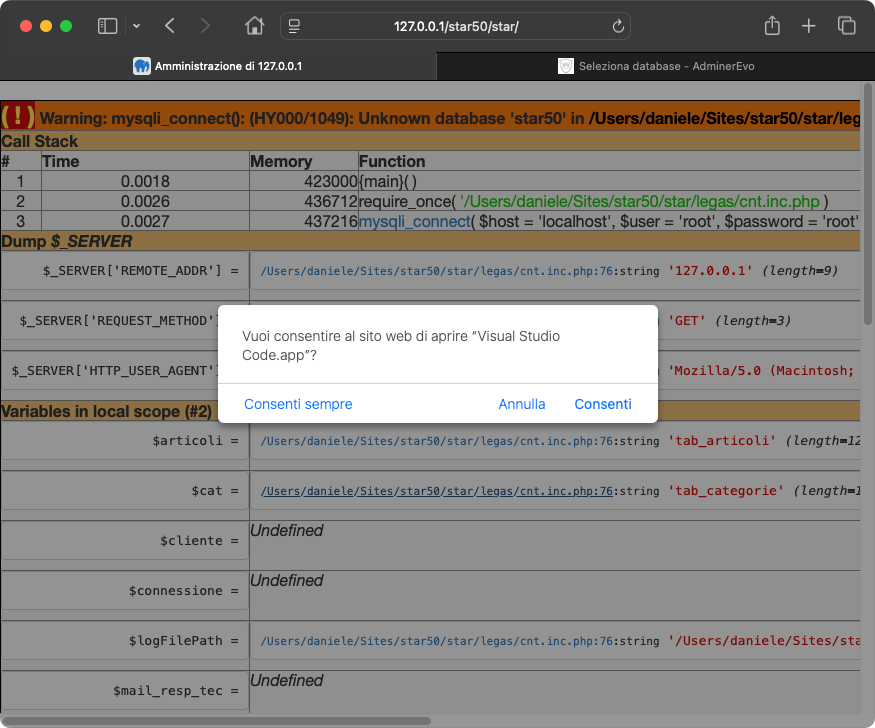The width and height of the screenshot is (875, 728).
Task: Reload the page with the refresh icon
Action: (x=618, y=26)
